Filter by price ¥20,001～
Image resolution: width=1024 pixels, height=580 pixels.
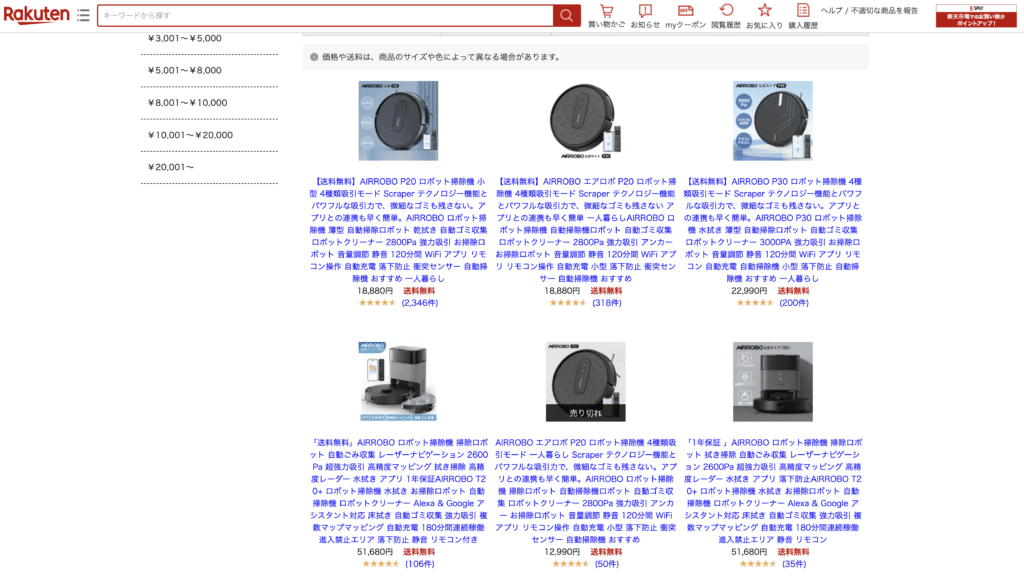[x=170, y=167]
